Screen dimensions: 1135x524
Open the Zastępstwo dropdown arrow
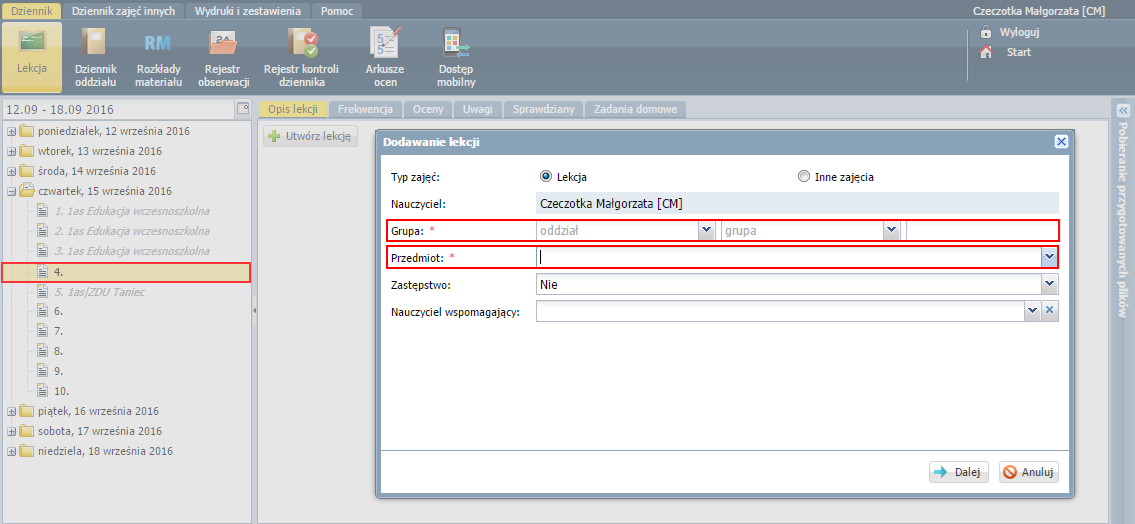[1050, 284]
